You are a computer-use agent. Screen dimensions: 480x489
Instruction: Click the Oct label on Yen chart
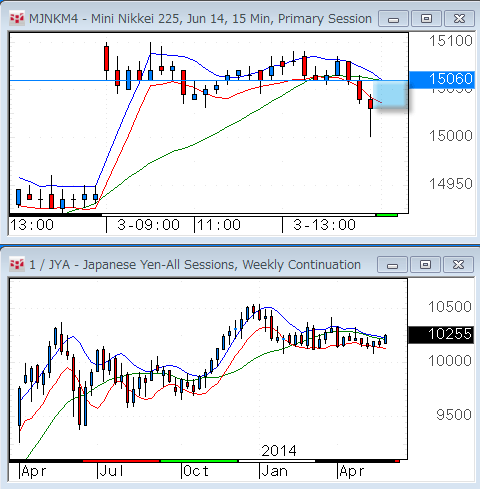point(196,471)
